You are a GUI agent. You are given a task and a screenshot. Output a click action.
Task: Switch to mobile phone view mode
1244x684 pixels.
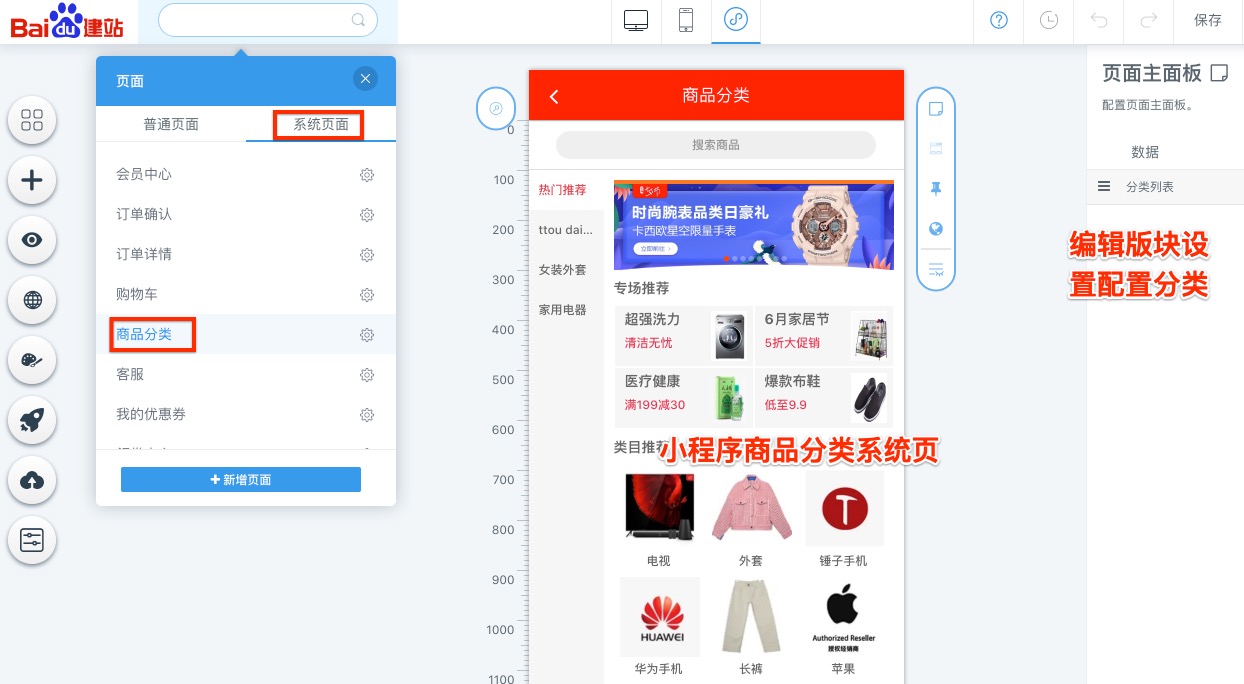[686, 21]
